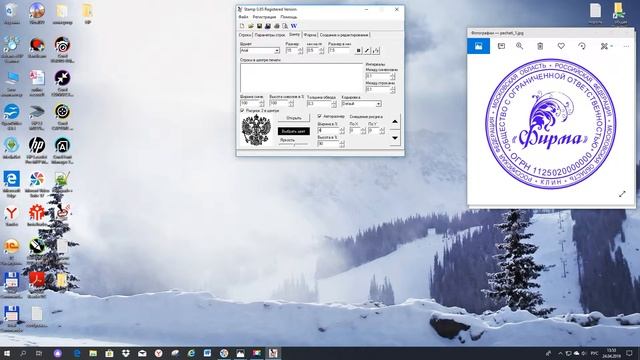Click the eagle emblem image preview

click(256, 130)
